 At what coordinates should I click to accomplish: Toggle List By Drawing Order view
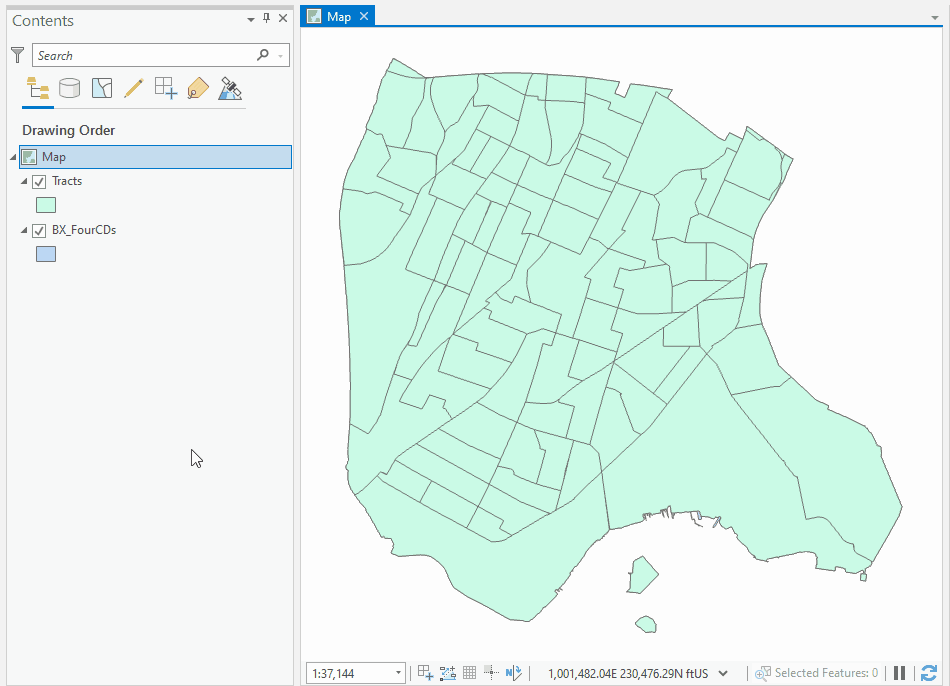pyautogui.click(x=37, y=88)
